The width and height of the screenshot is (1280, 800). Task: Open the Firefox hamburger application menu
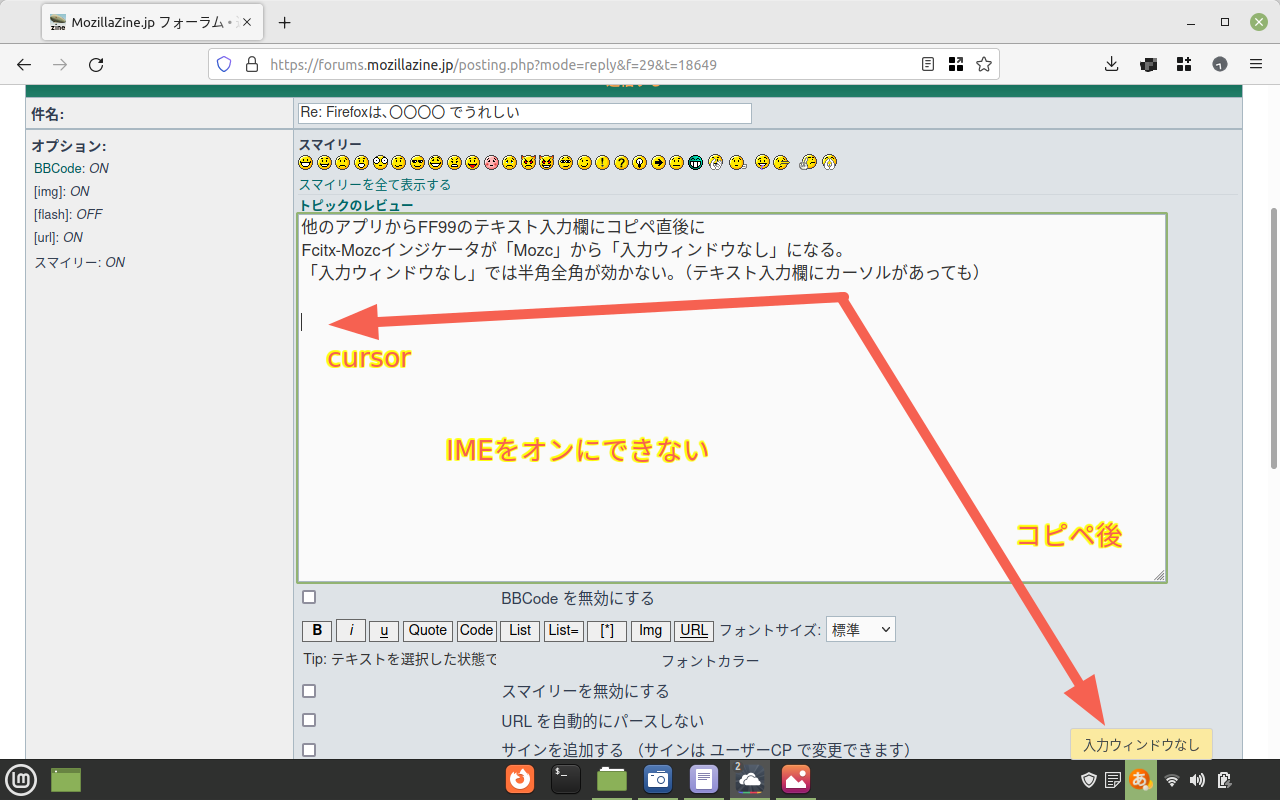1256,64
